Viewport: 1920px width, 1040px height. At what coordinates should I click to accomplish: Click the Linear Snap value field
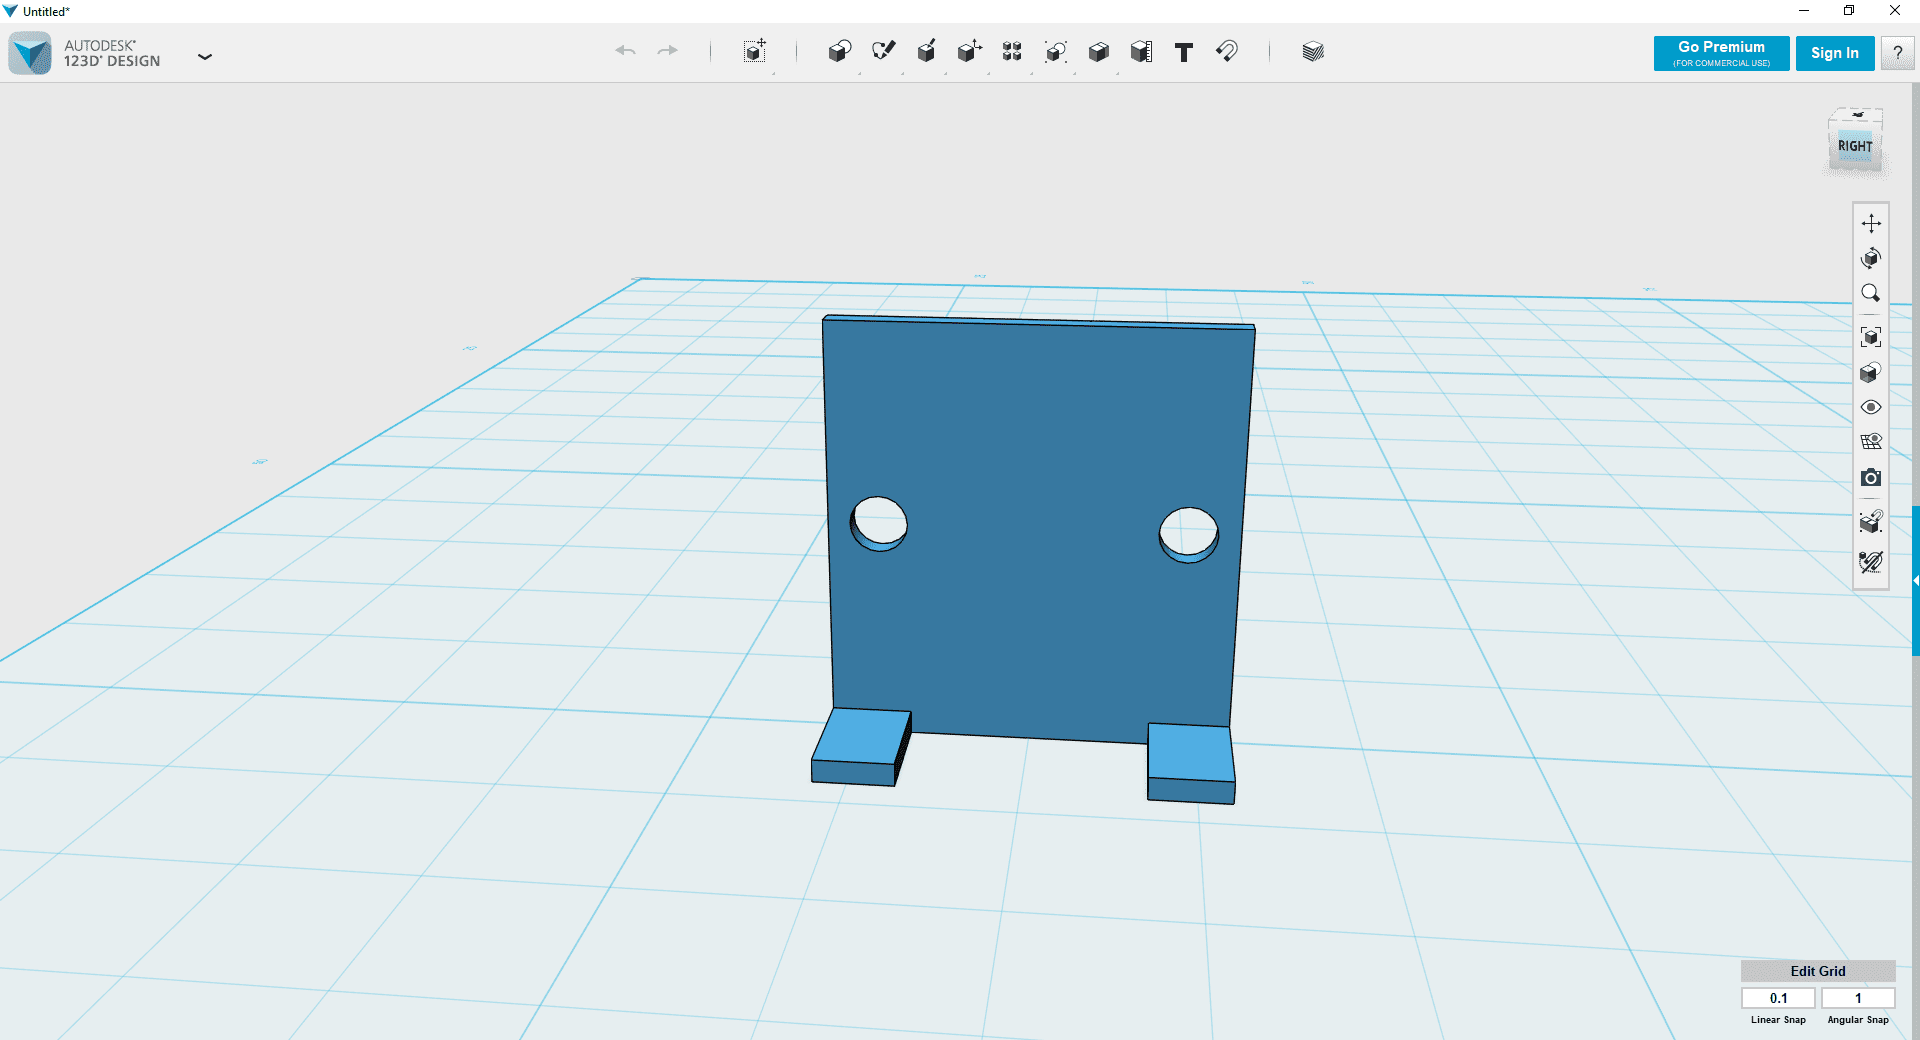(1778, 998)
